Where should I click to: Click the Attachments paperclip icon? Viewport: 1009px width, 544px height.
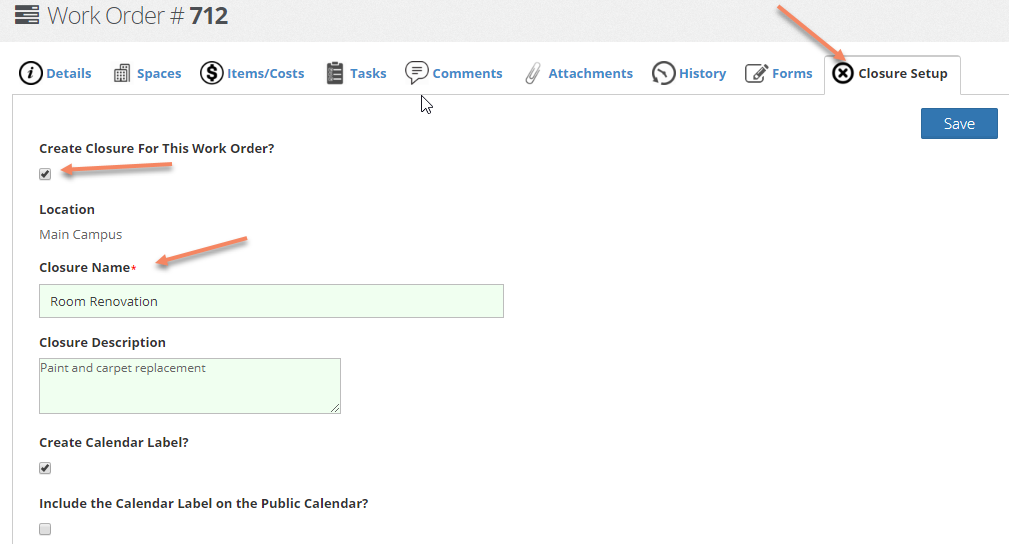pyautogui.click(x=532, y=73)
